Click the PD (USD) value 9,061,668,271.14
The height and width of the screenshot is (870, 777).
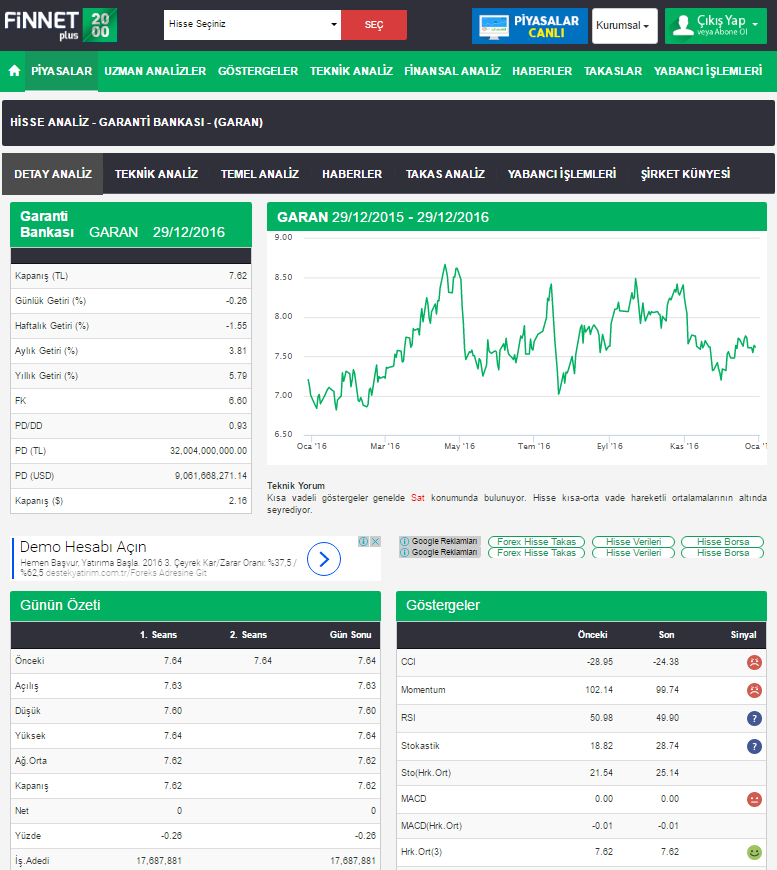click(x=210, y=476)
